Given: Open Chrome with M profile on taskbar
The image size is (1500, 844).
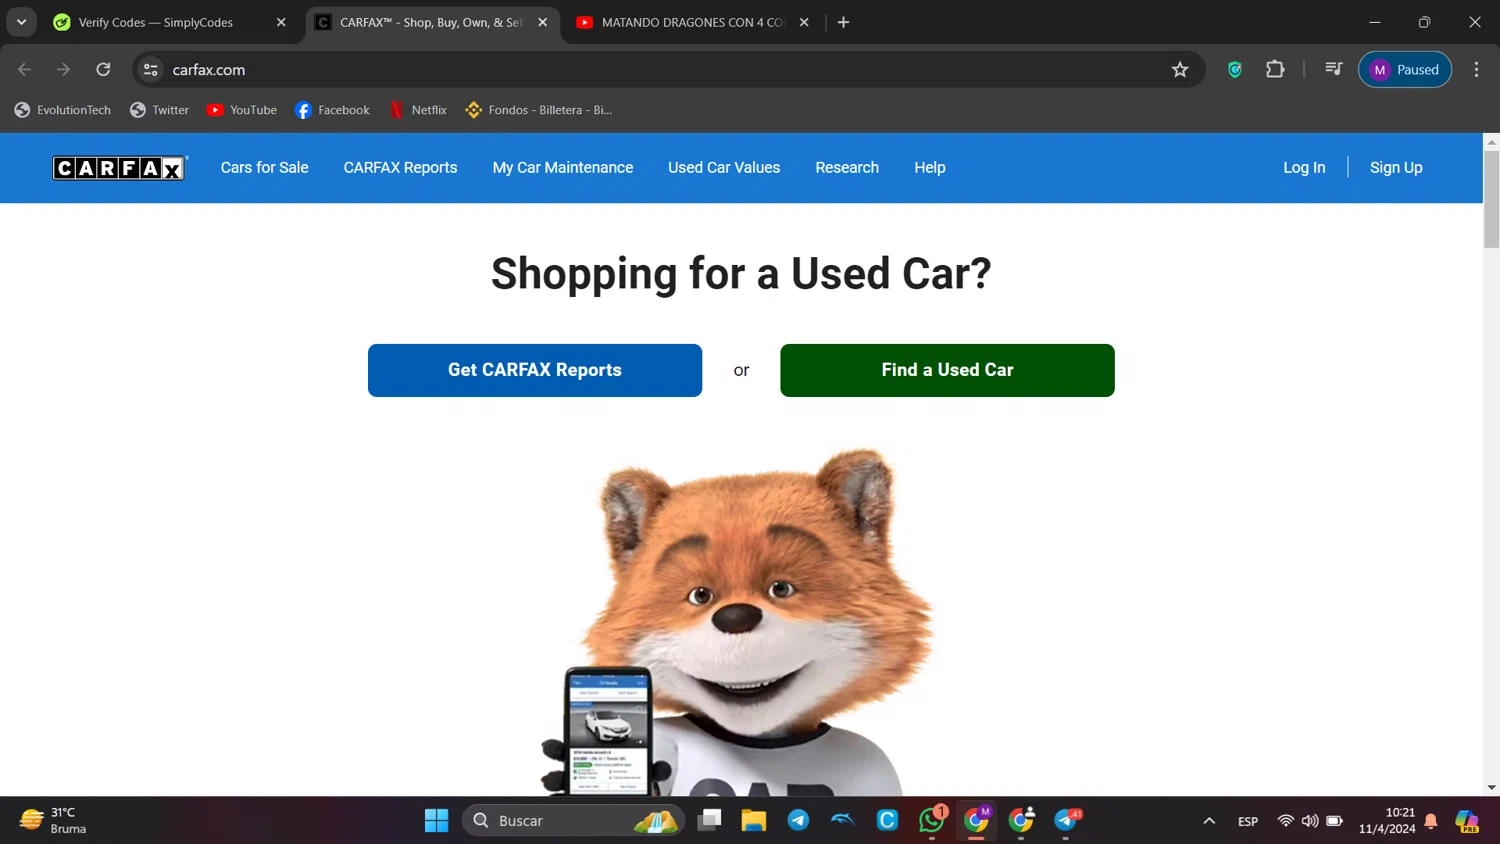Looking at the screenshot, I should click(x=977, y=820).
